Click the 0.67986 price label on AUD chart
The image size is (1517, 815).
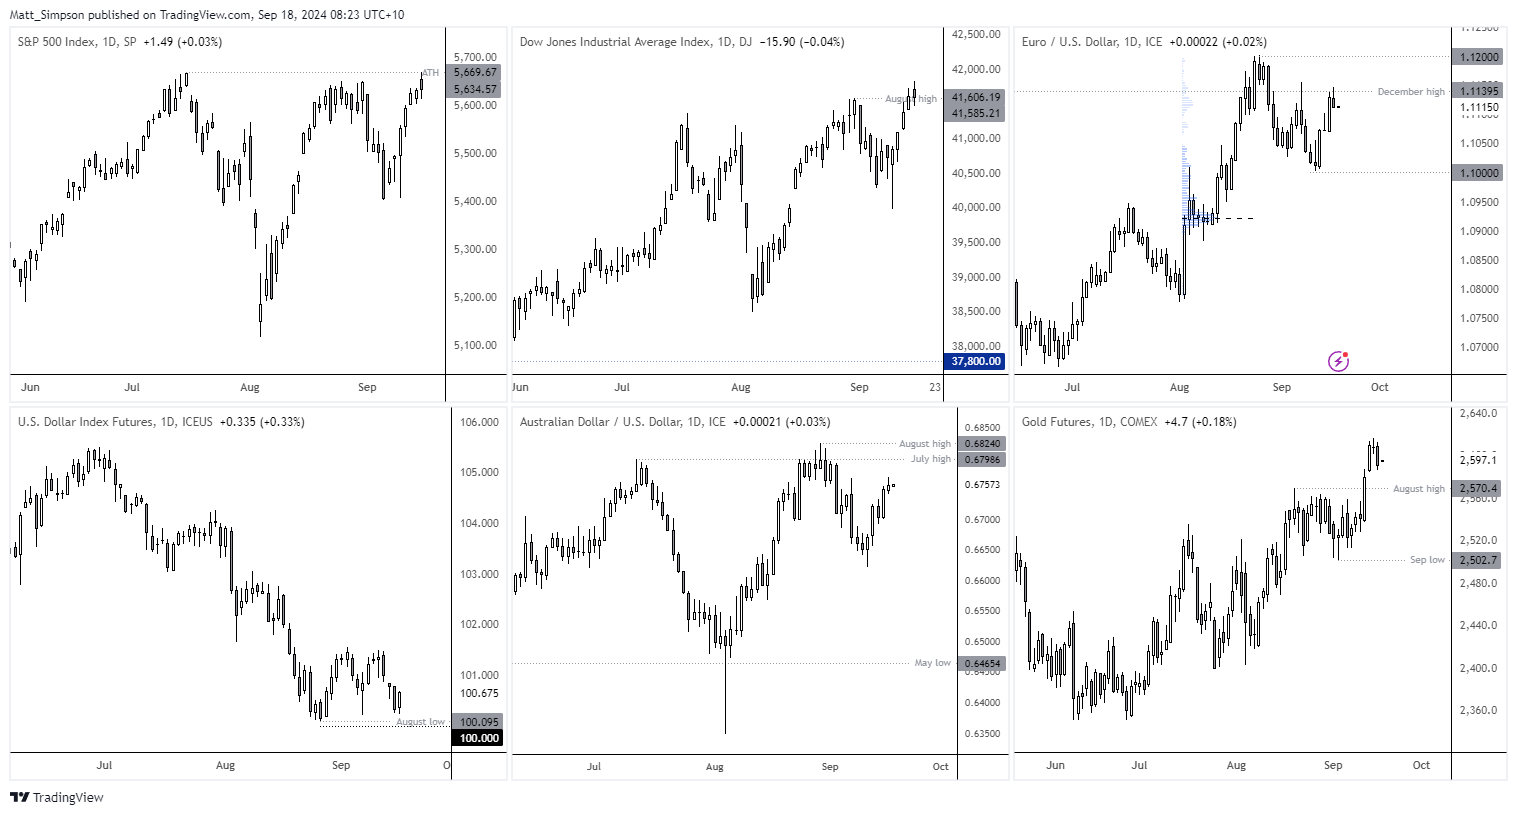[982, 460]
